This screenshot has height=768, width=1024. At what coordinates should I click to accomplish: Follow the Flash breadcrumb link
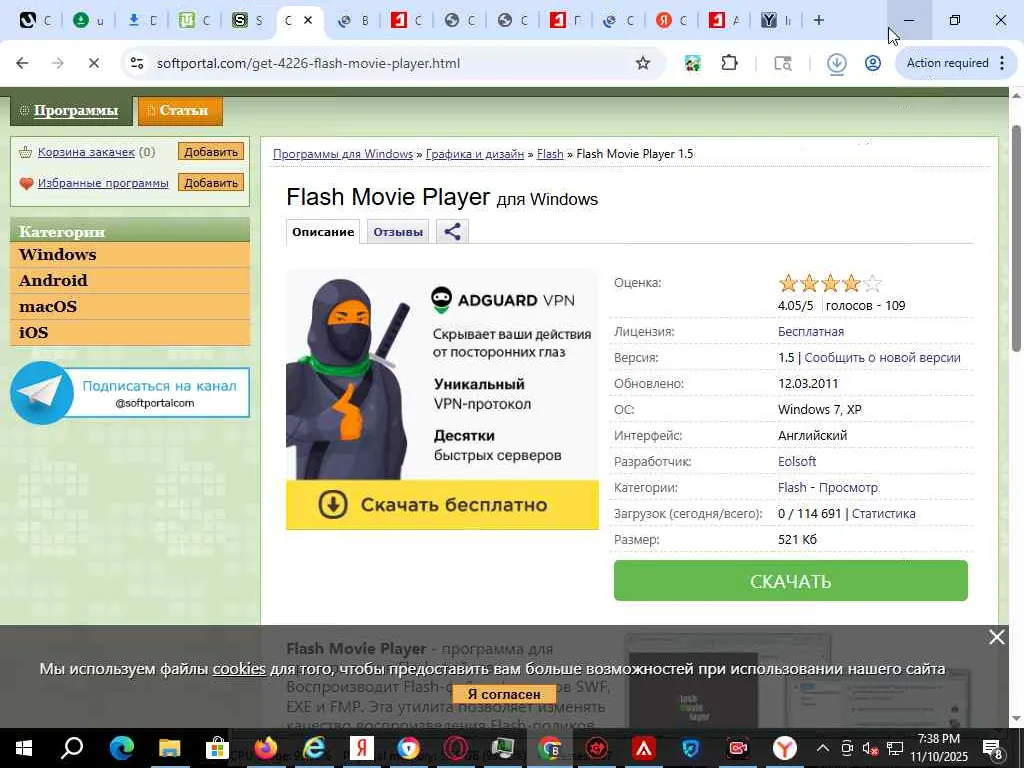point(550,154)
